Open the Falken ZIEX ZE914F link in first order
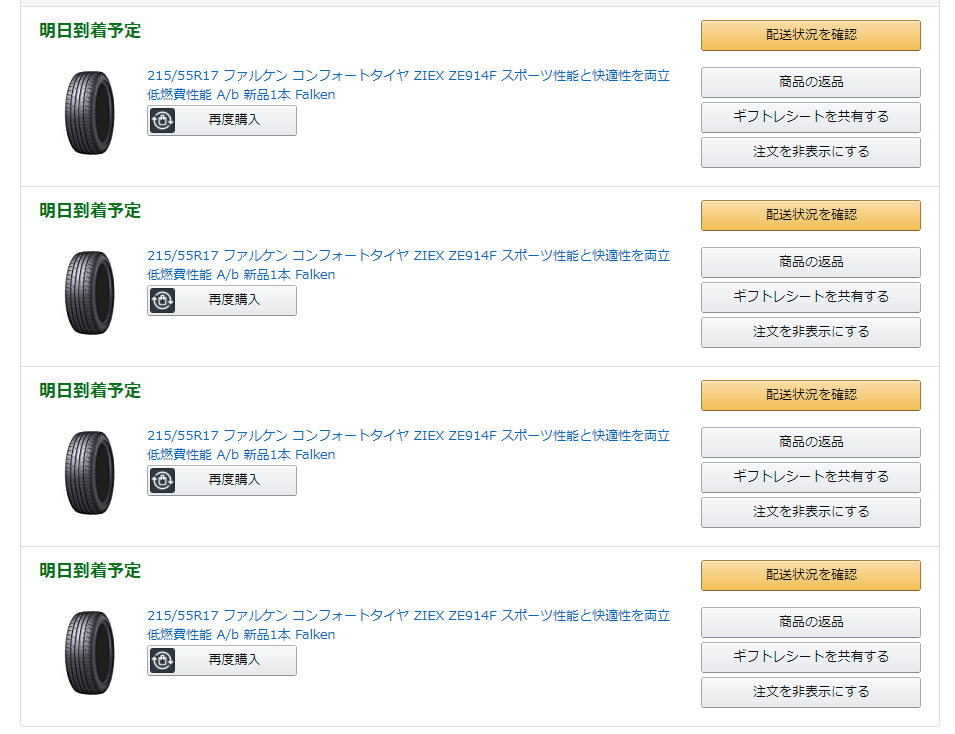Screen dimensions: 955x734 [408, 76]
